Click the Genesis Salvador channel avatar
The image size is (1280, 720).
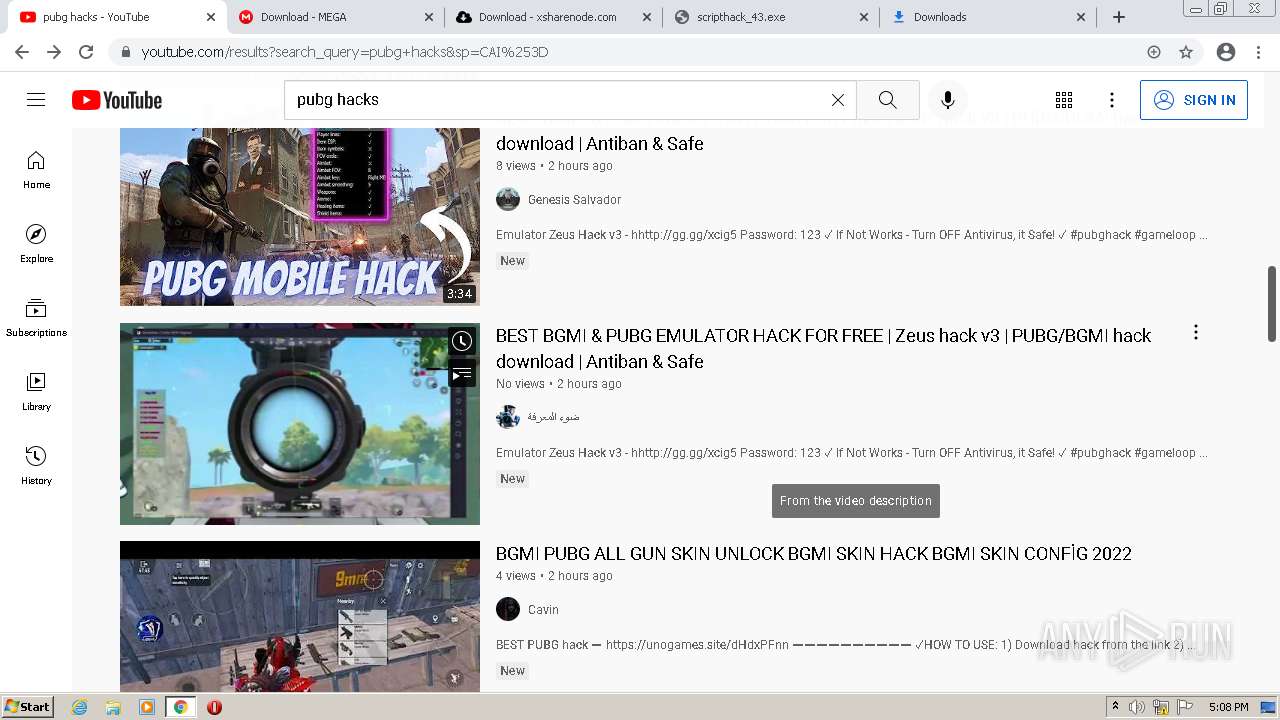pos(508,199)
